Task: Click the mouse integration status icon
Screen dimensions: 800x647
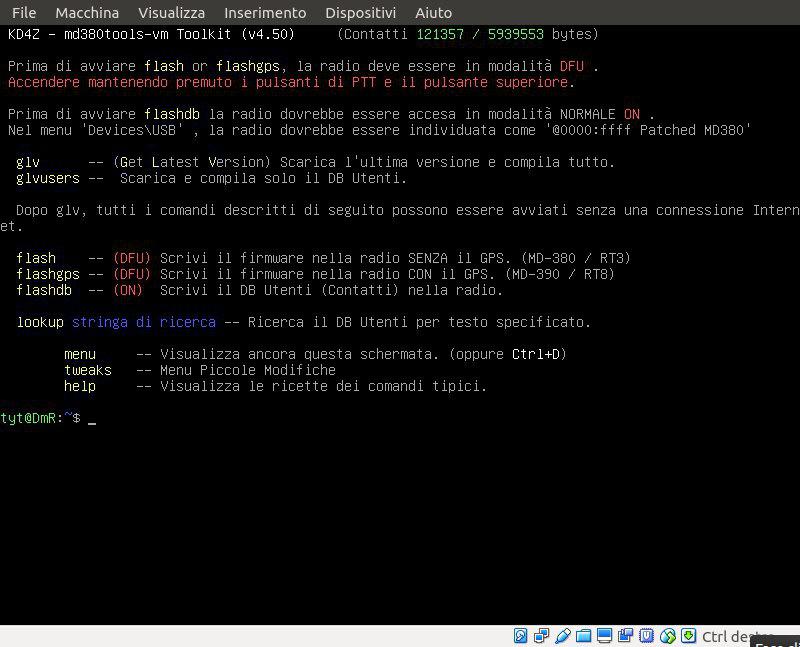Action: point(668,636)
